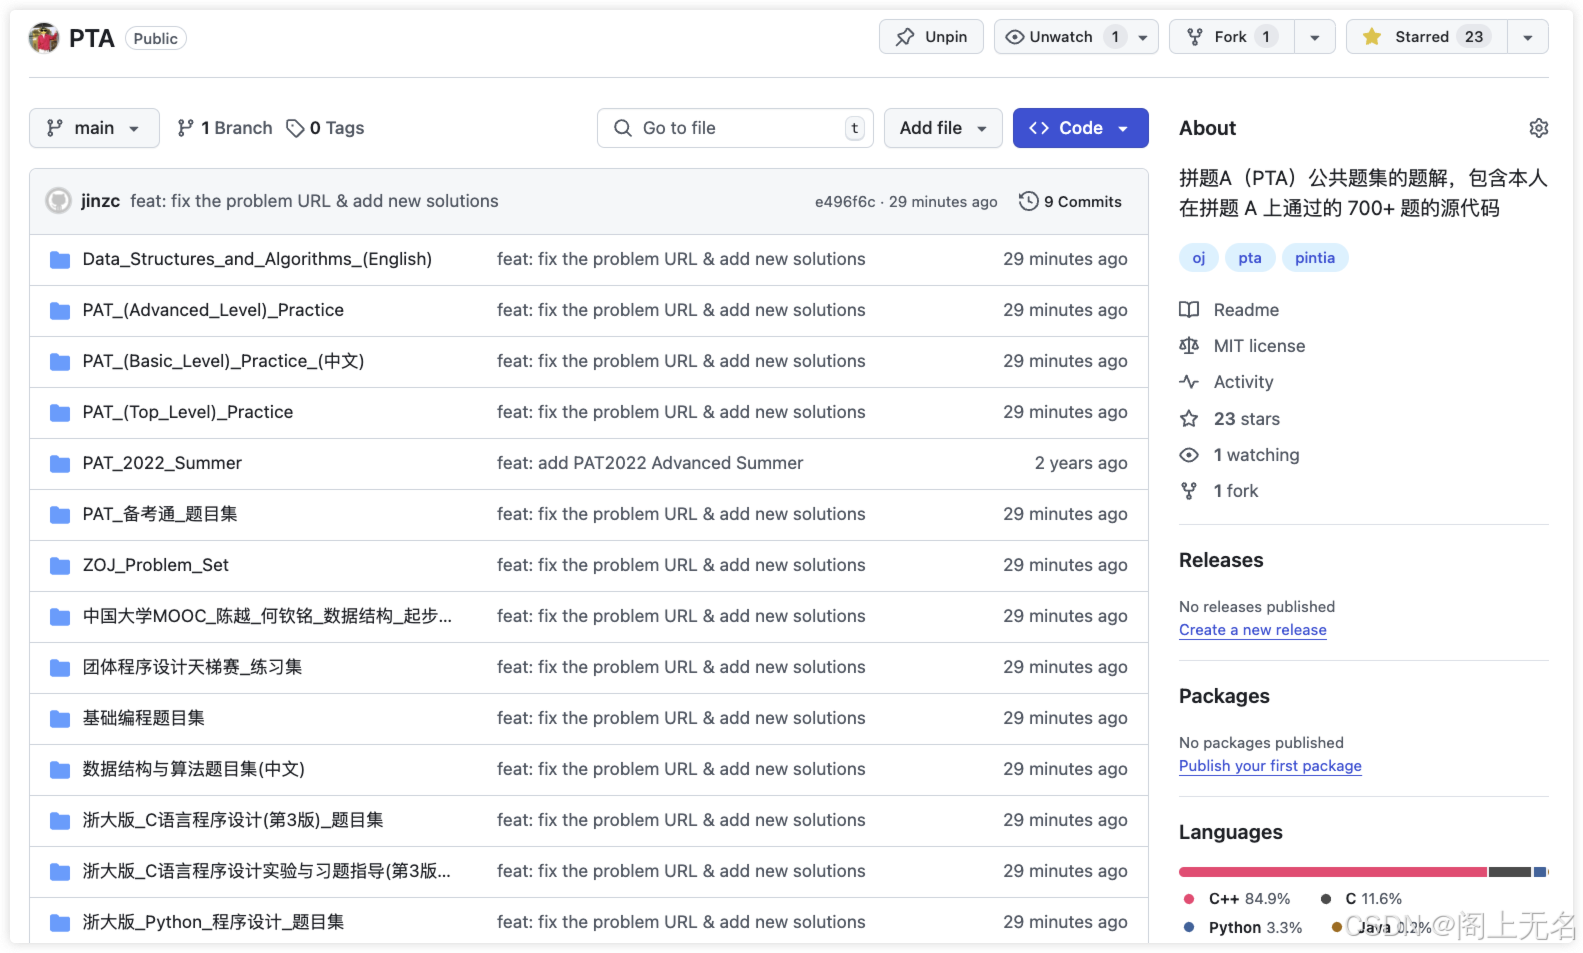
Task: Open the Fork options dropdown arrow
Action: [1314, 37]
